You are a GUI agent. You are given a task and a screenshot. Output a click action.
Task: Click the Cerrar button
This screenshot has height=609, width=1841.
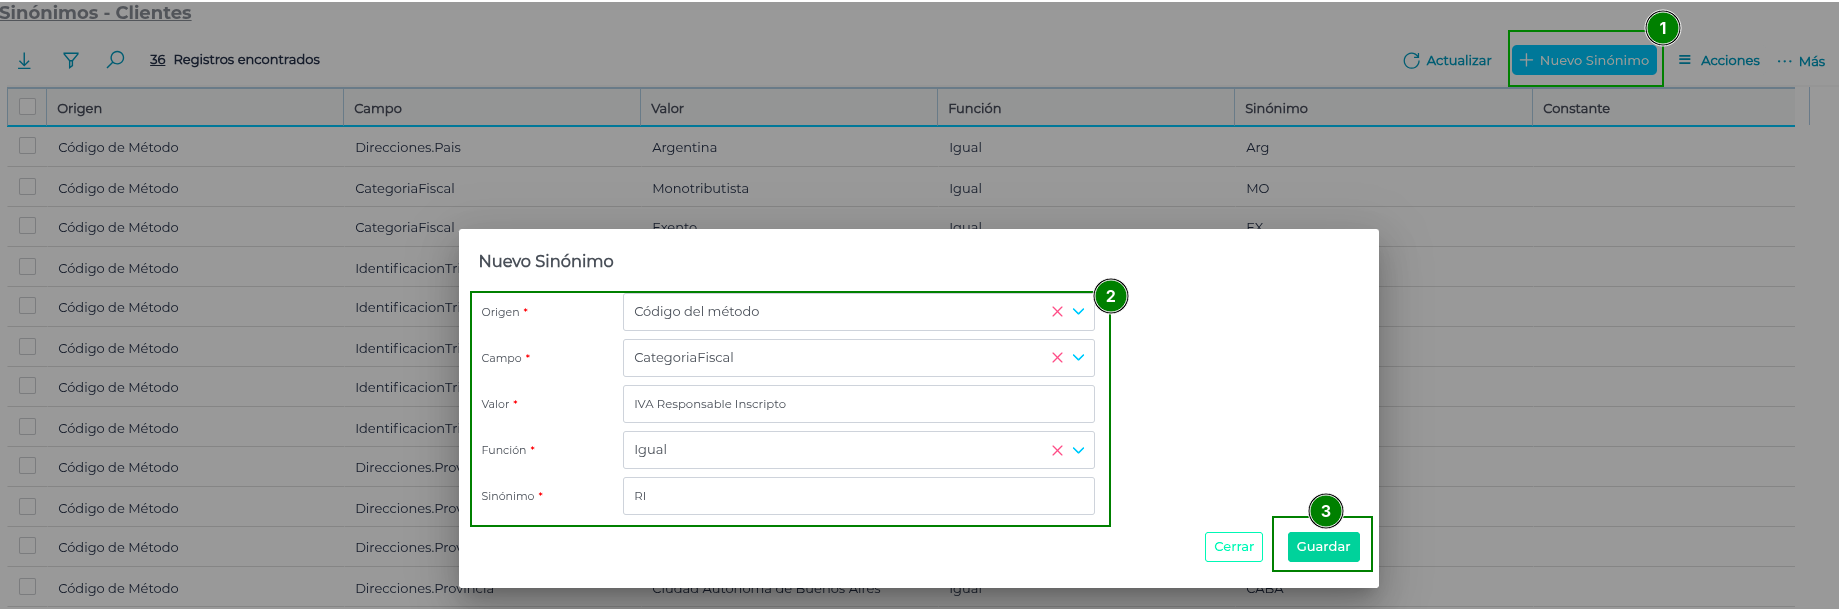(1233, 547)
